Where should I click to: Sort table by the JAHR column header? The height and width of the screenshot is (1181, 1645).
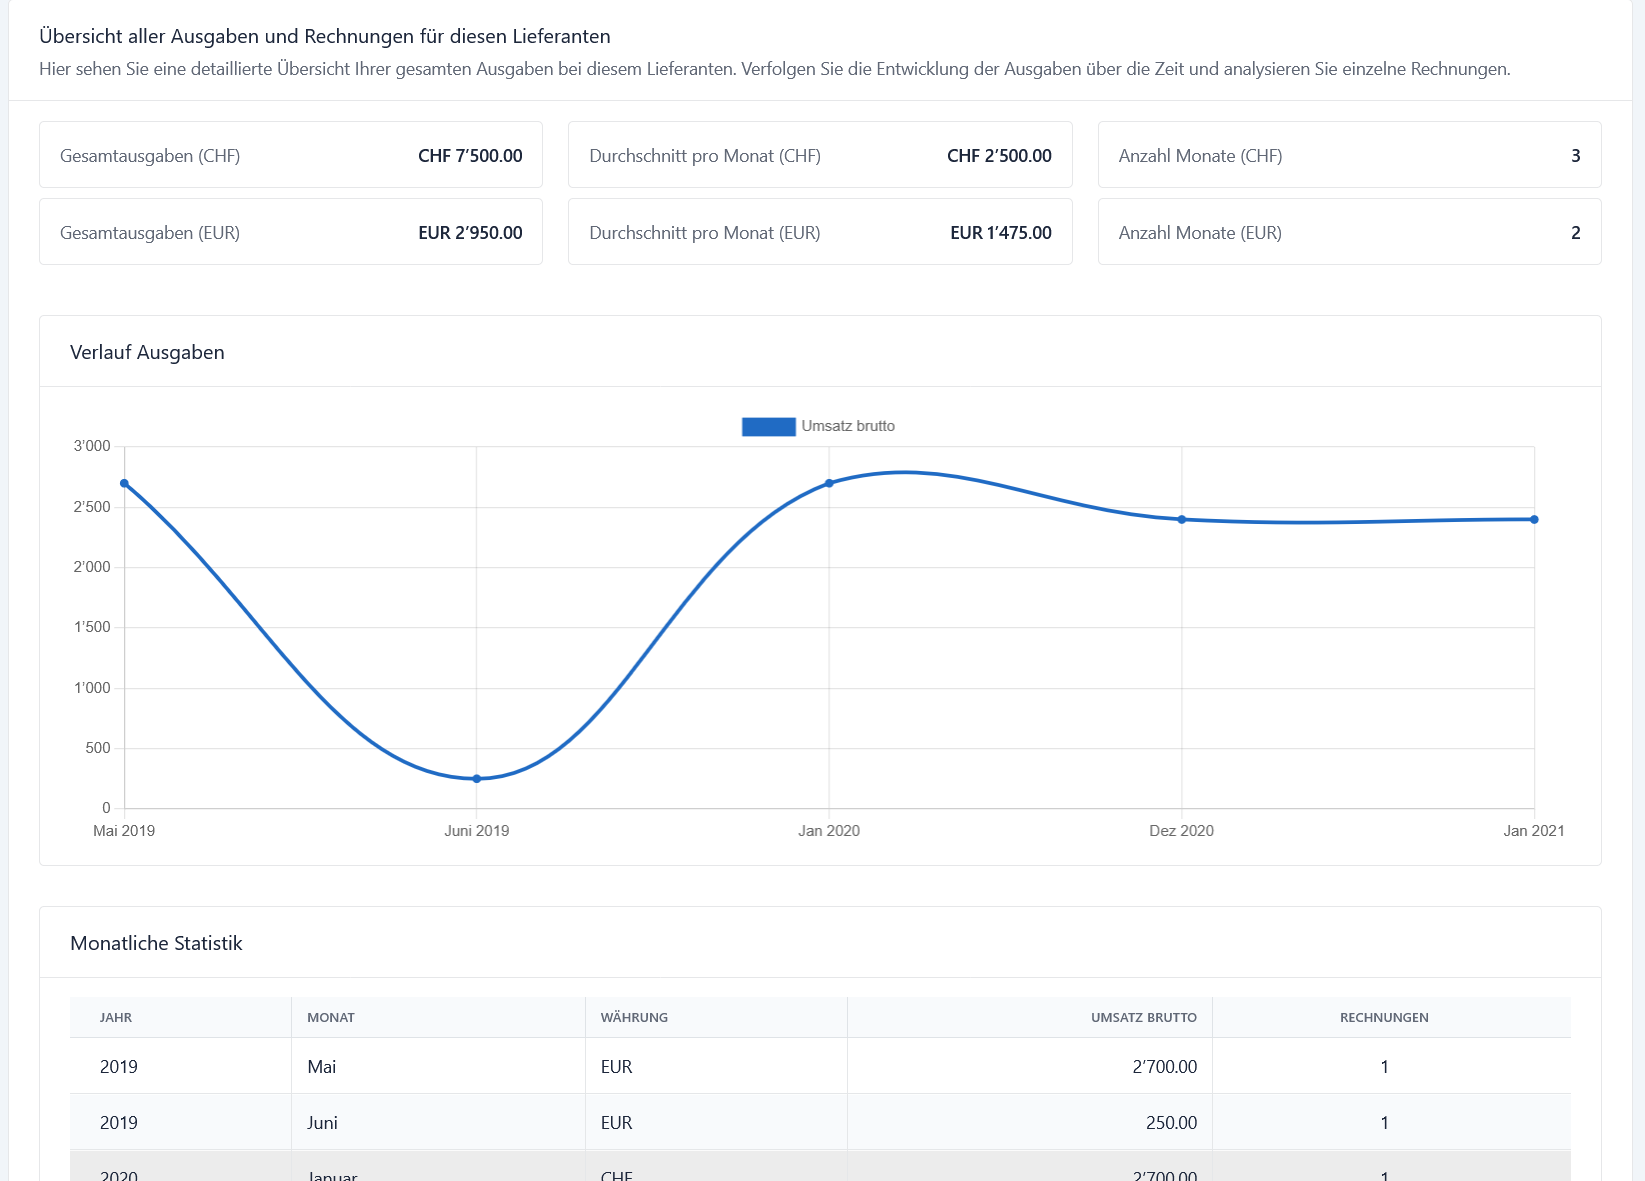(116, 1018)
